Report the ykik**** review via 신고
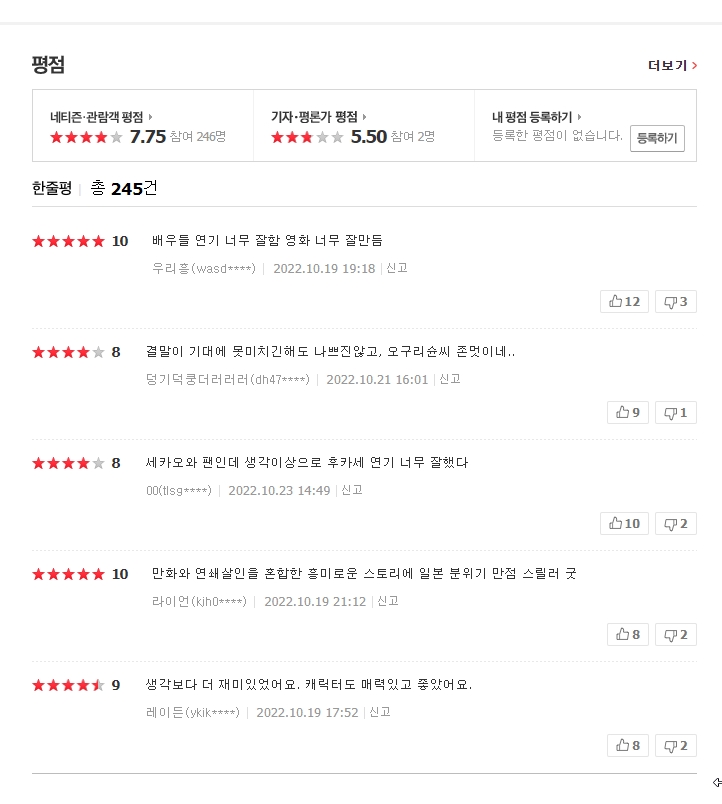Screen dimensions: 722x804 click(380, 712)
